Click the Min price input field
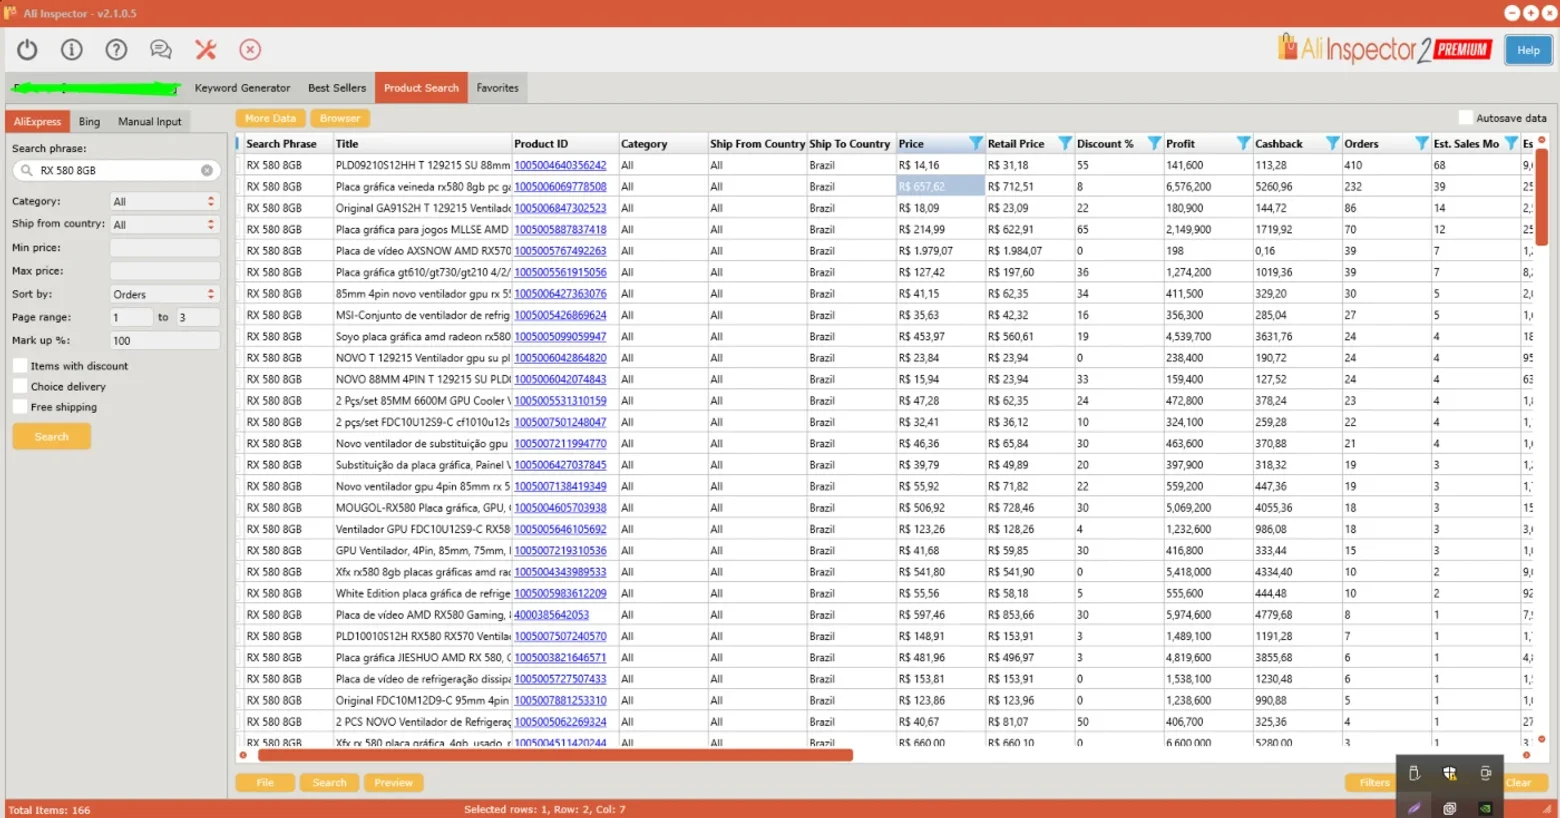Image resolution: width=1560 pixels, height=818 pixels. click(x=164, y=248)
